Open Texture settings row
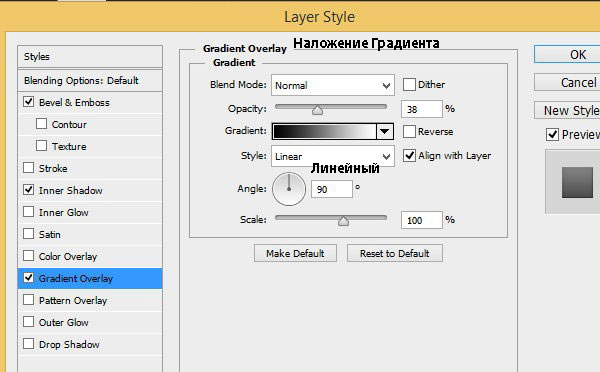Viewport: 600px width, 372px height. click(90, 146)
